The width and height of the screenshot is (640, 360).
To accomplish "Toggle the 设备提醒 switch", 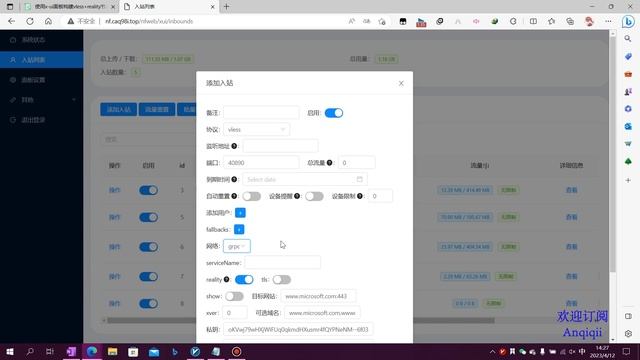I will (x=314, y=196).
